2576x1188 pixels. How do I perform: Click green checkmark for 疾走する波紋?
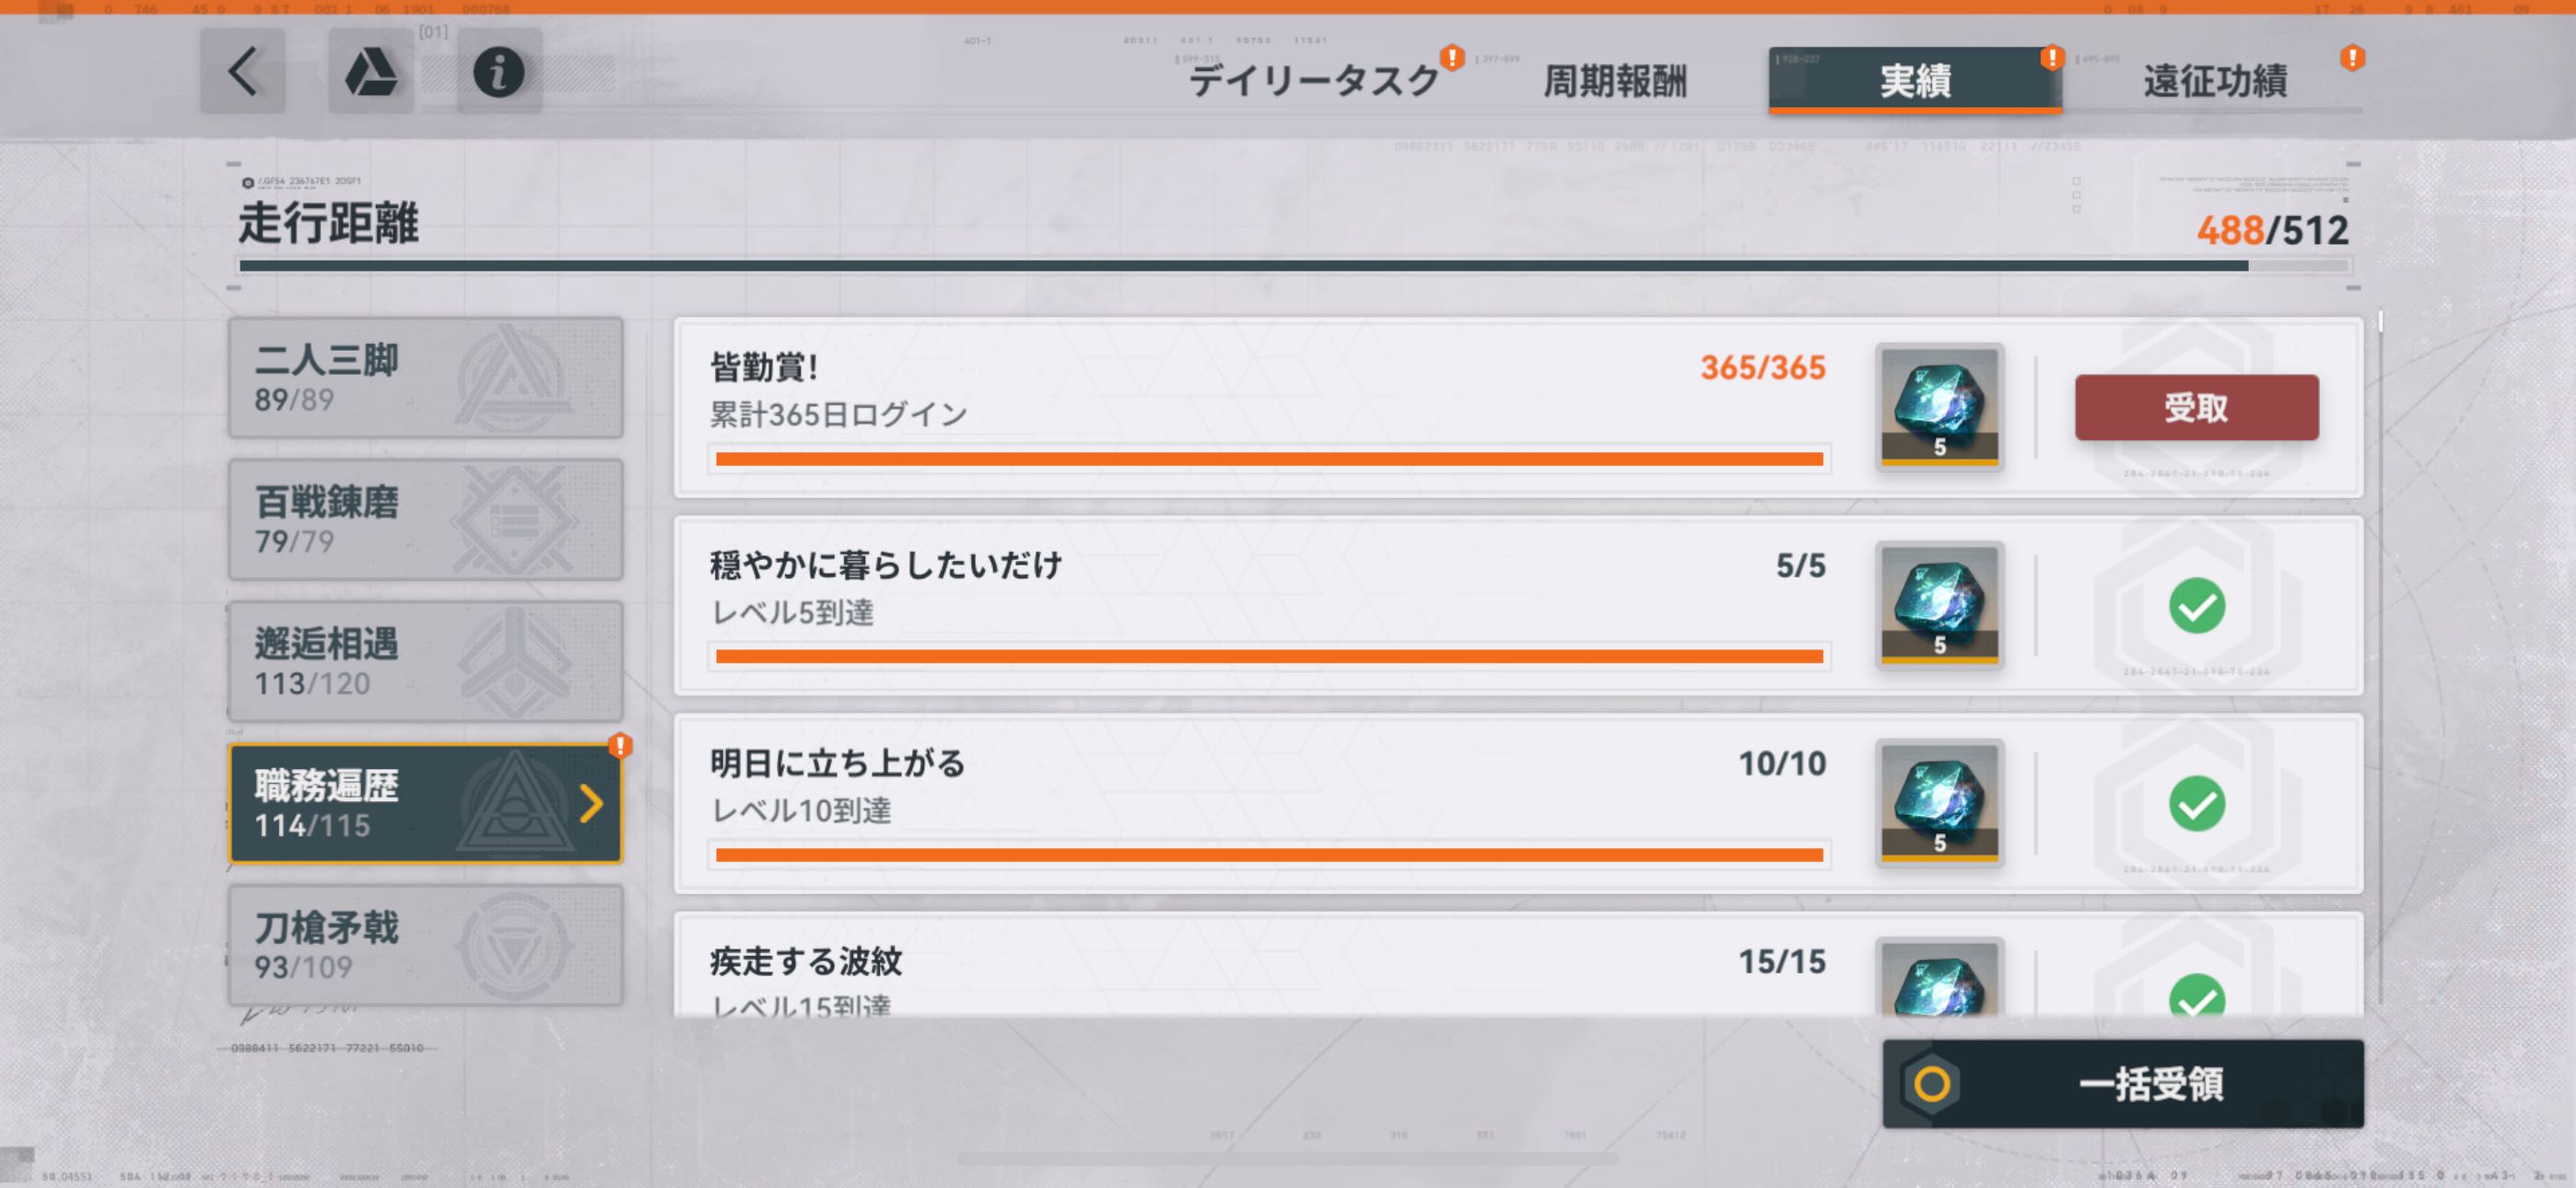(x=2196, y=996)
